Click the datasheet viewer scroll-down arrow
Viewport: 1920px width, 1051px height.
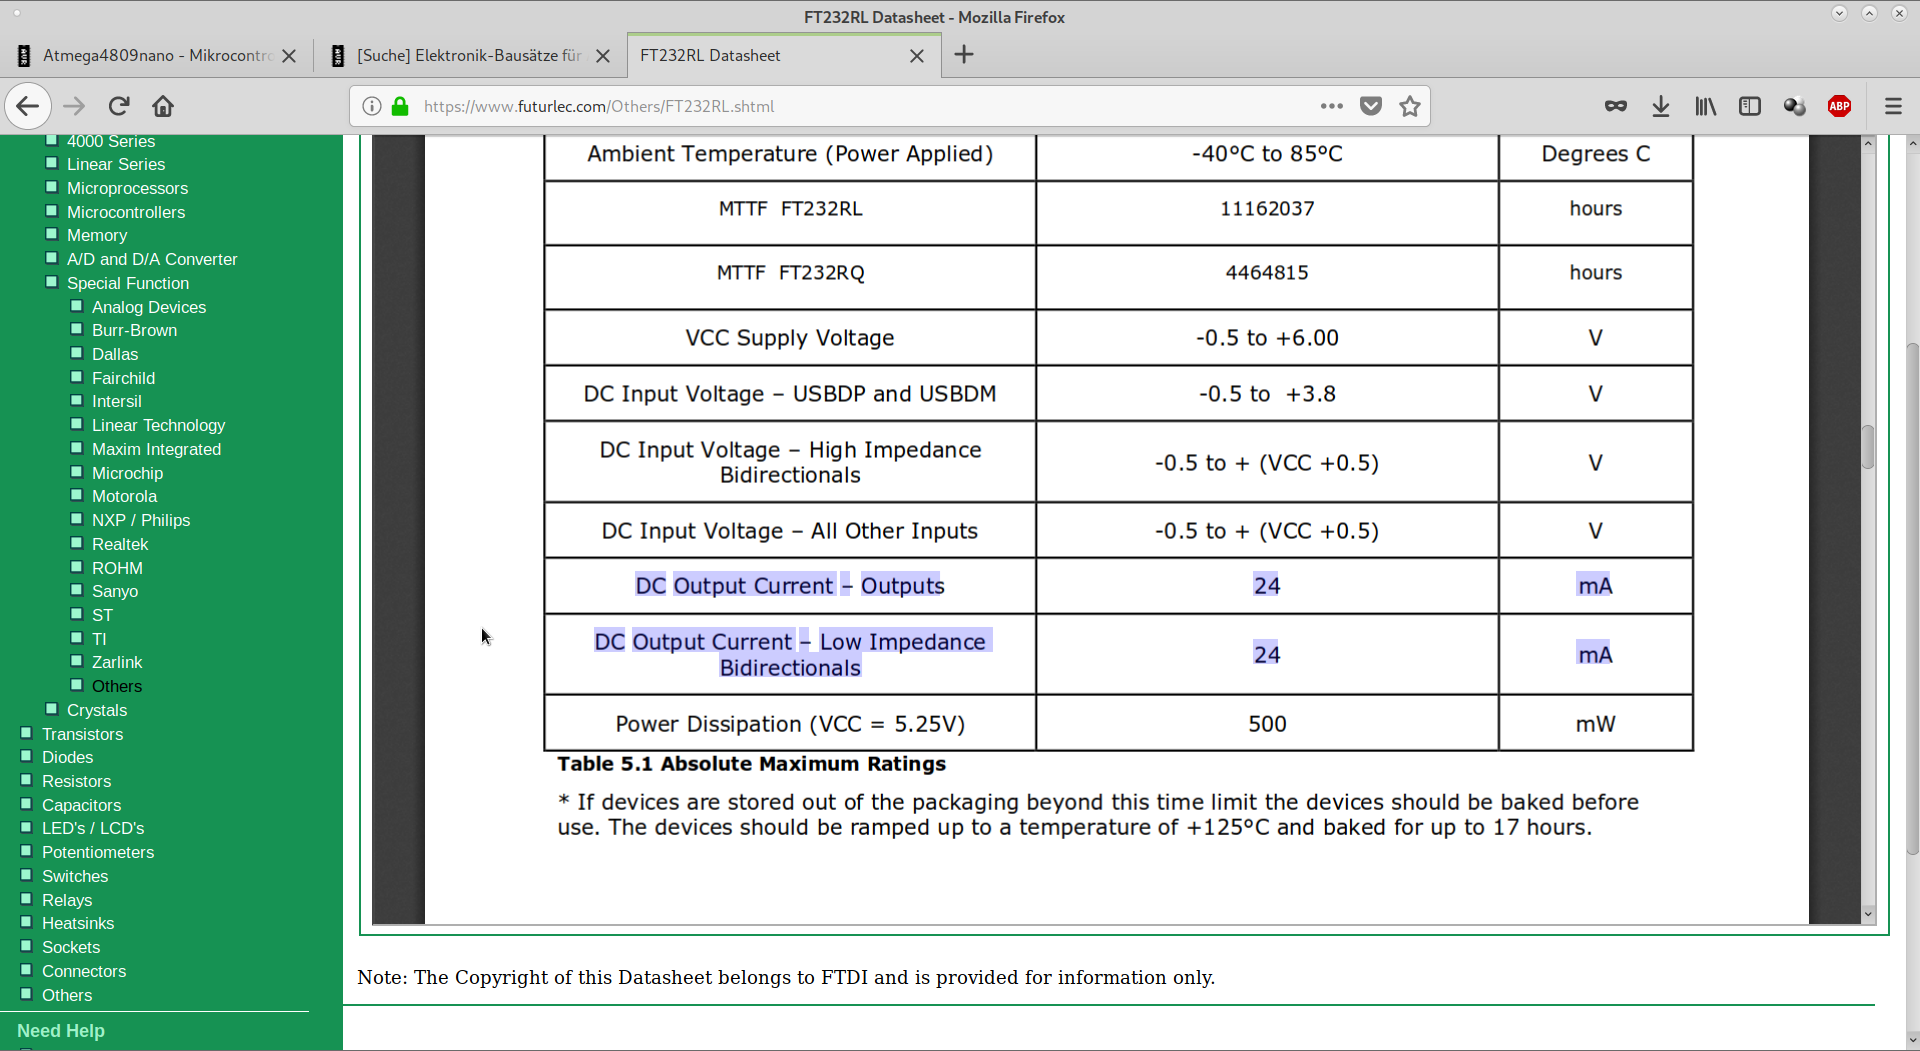pyautogui.click(x=1868, y=914)
